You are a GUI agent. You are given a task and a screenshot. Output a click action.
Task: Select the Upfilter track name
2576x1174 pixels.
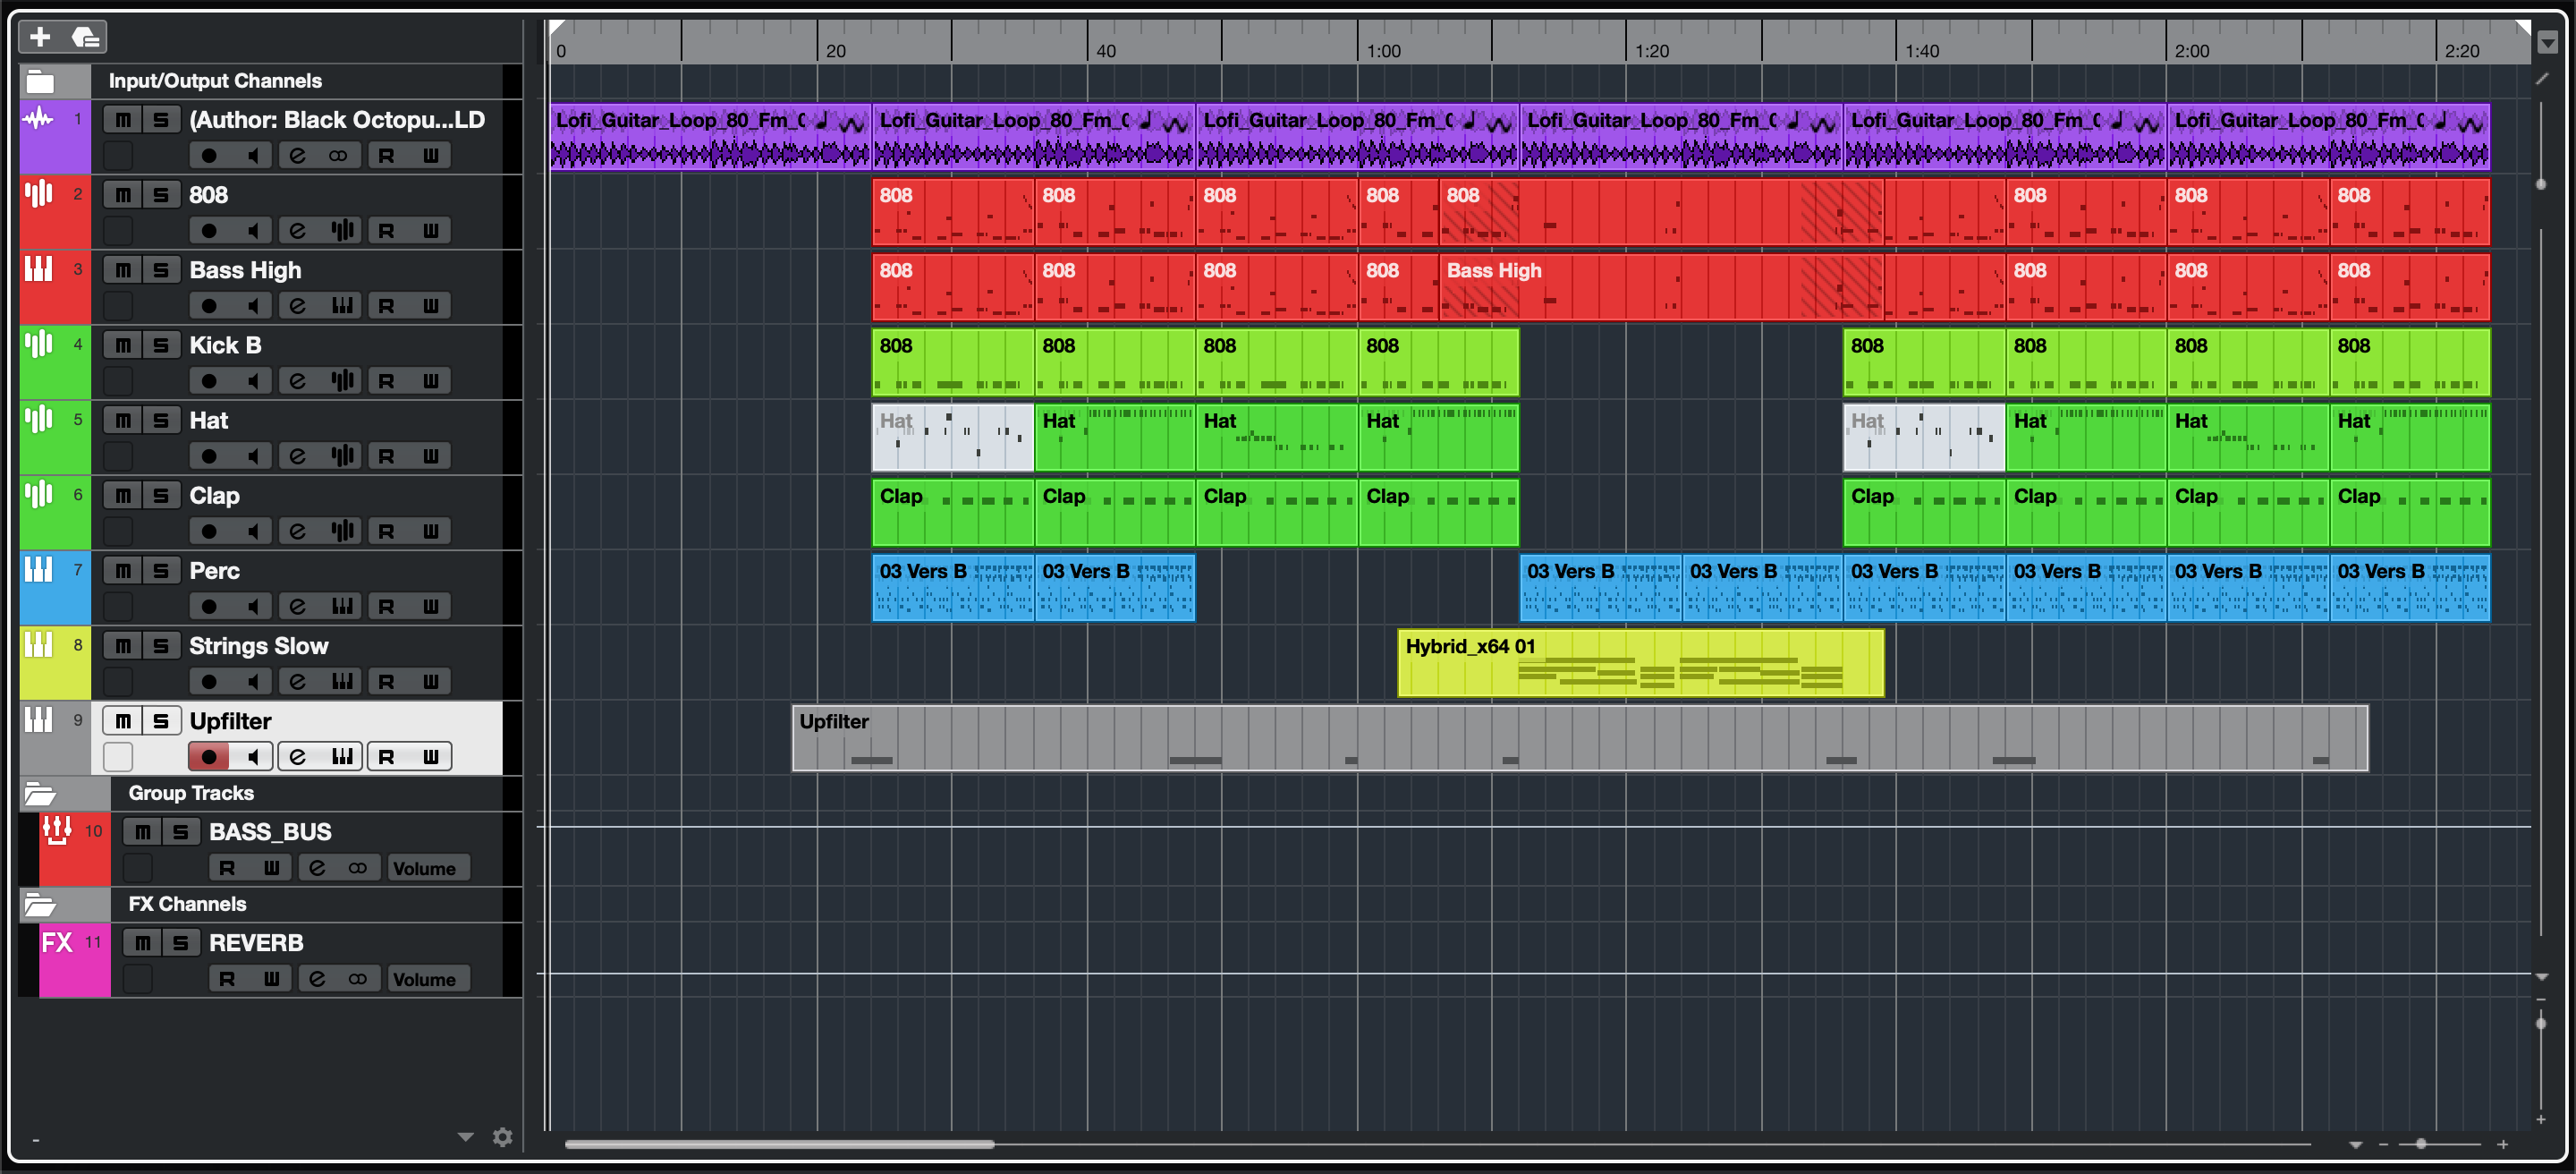point(231,721)
